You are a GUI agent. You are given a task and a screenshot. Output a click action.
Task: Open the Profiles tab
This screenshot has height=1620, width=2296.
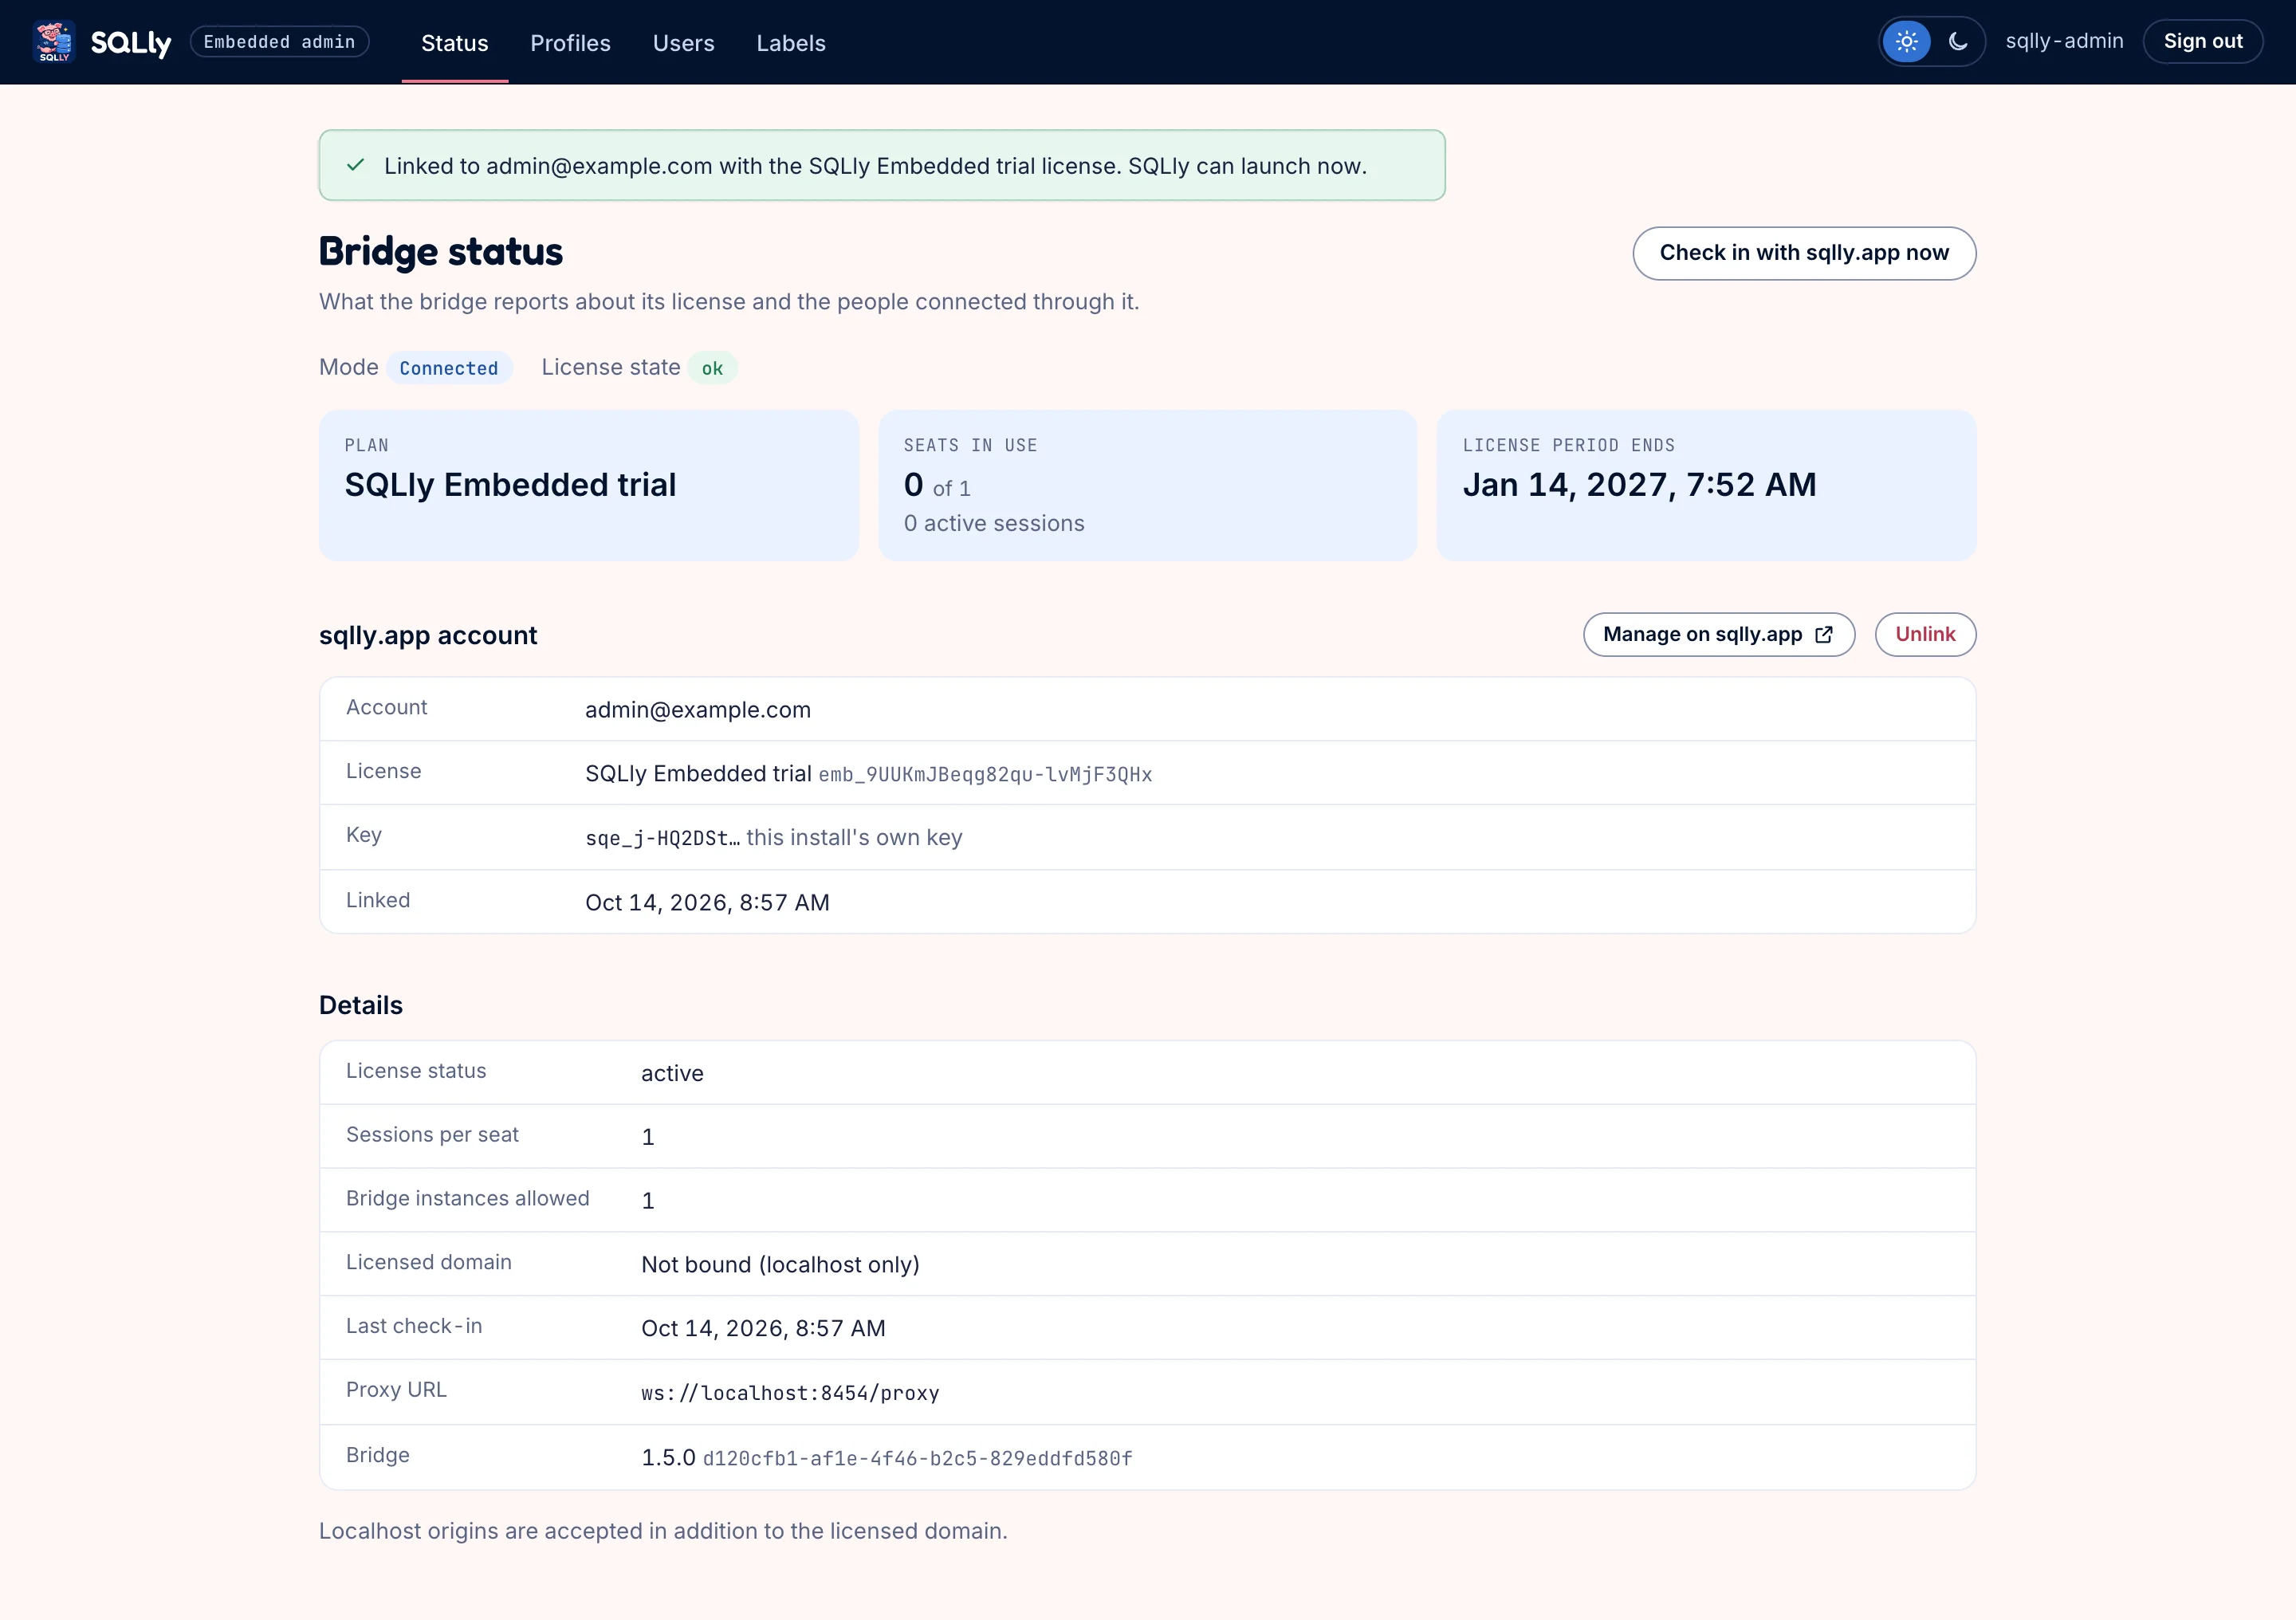point(570,43)
